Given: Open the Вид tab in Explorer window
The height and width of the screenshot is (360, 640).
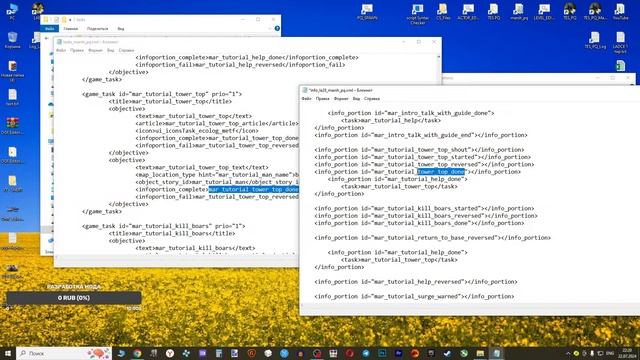Looking at the screenshot, I should [121, 29].
